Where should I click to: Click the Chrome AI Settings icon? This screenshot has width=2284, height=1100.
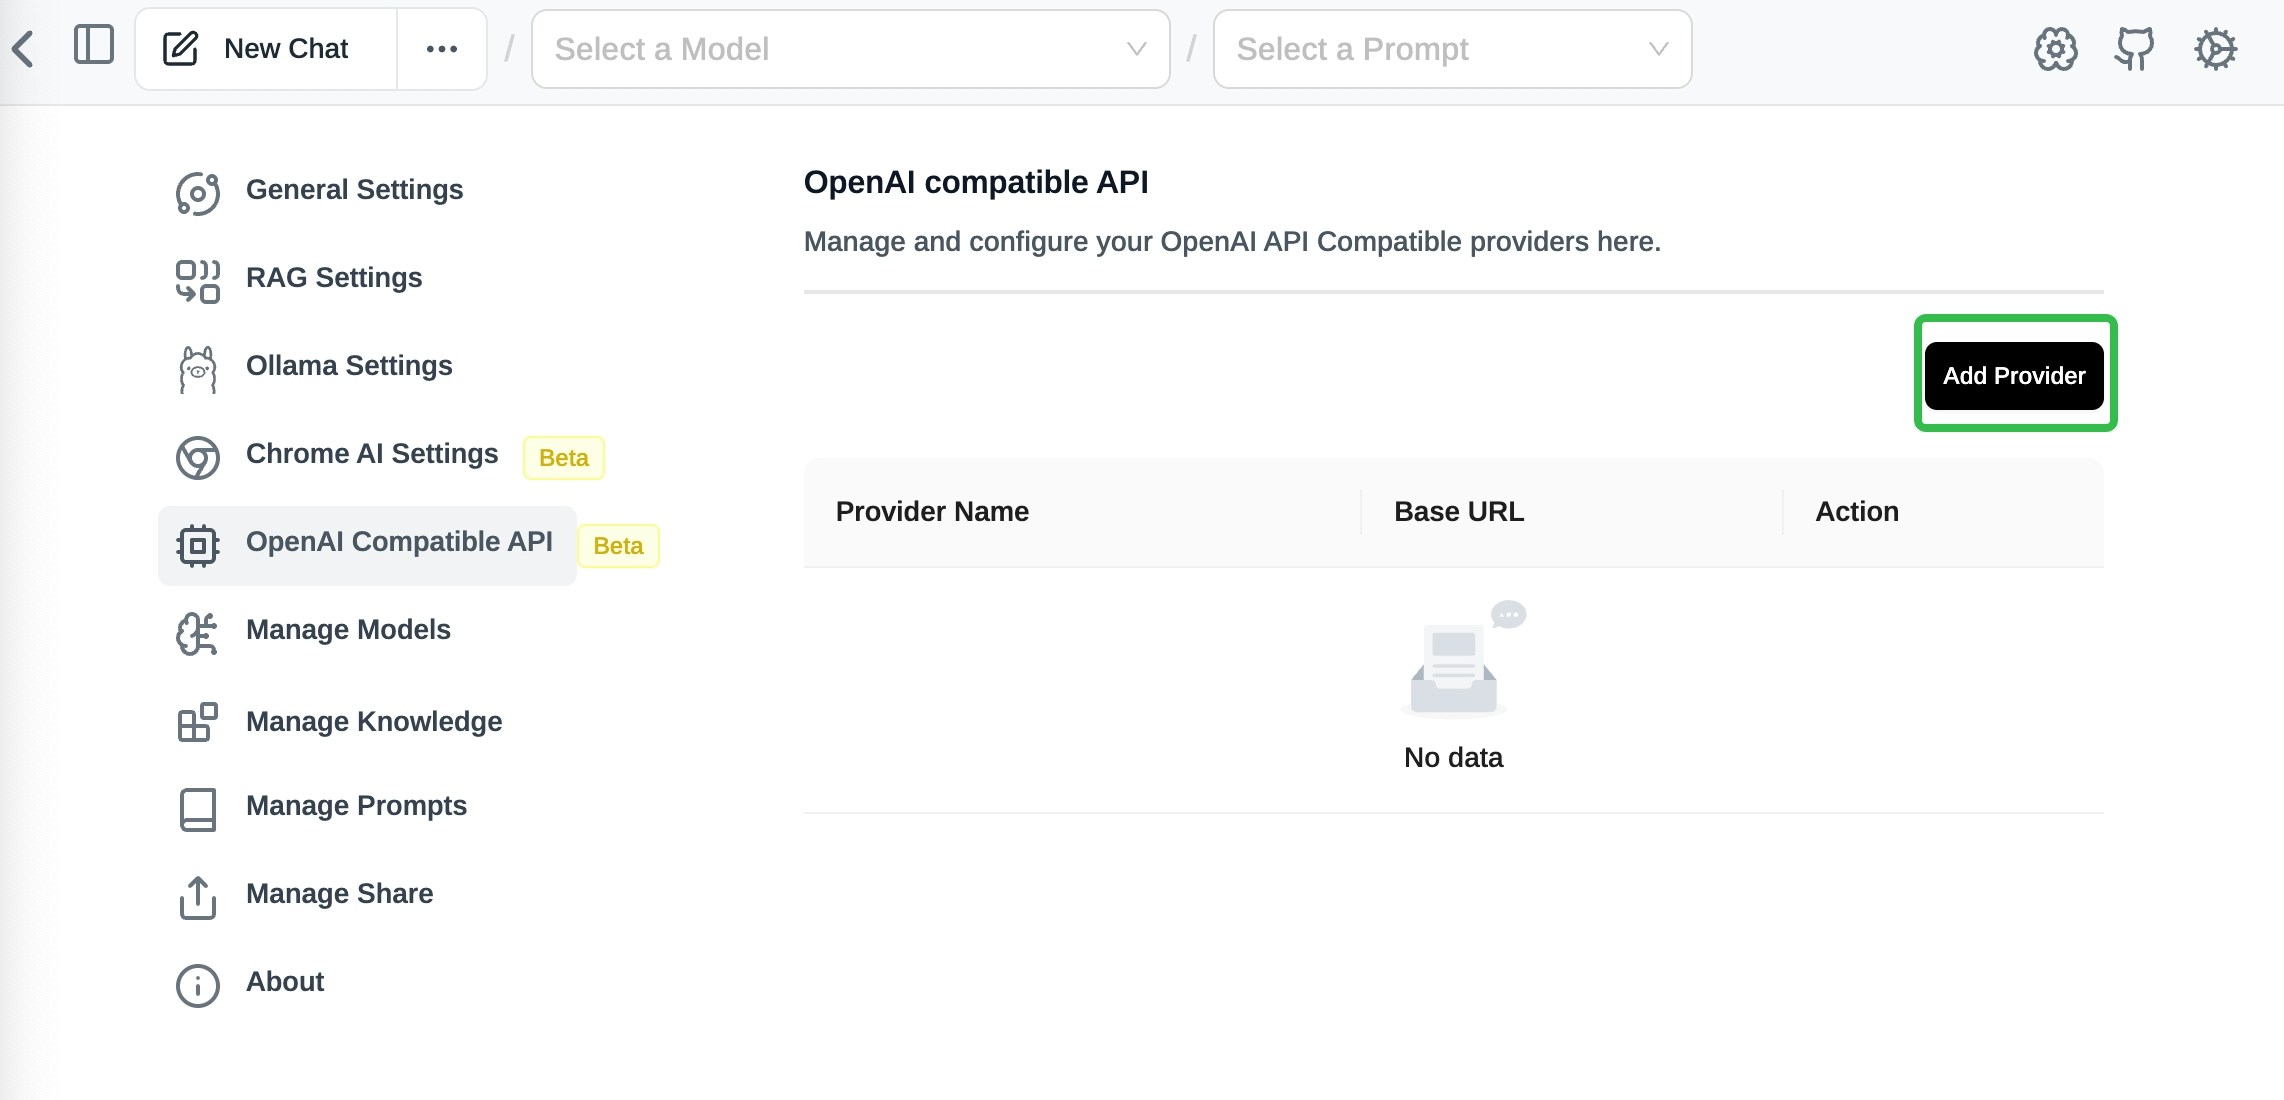coord(198,457)
